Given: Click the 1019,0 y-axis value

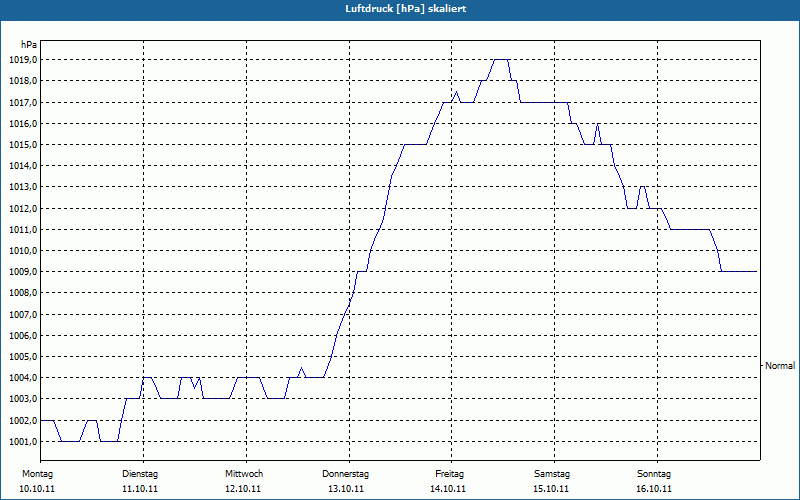Looking at the screenshot, I should [23, 60].
